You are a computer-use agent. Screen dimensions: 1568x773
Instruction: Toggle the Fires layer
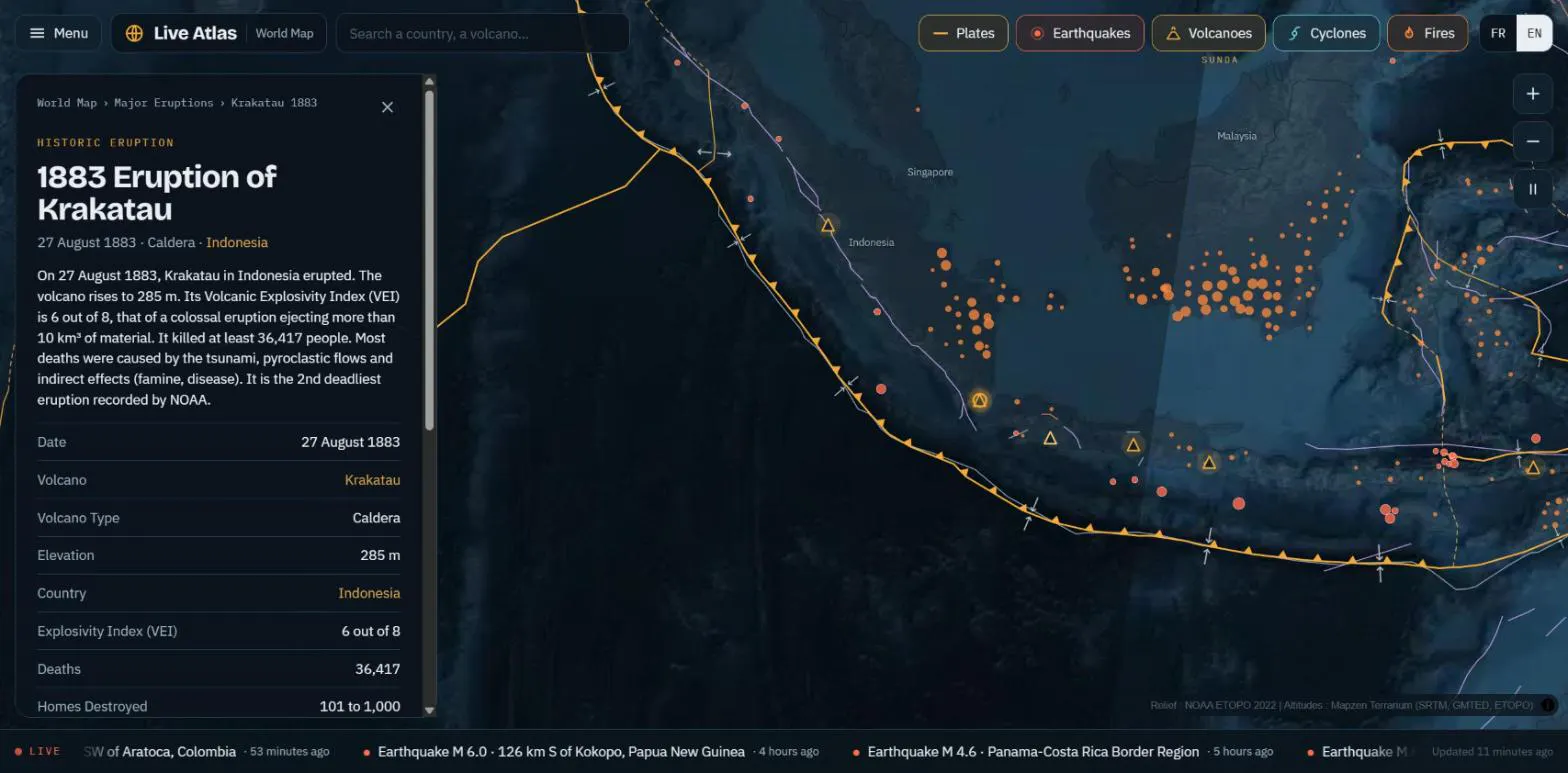tap(1427, 33)
